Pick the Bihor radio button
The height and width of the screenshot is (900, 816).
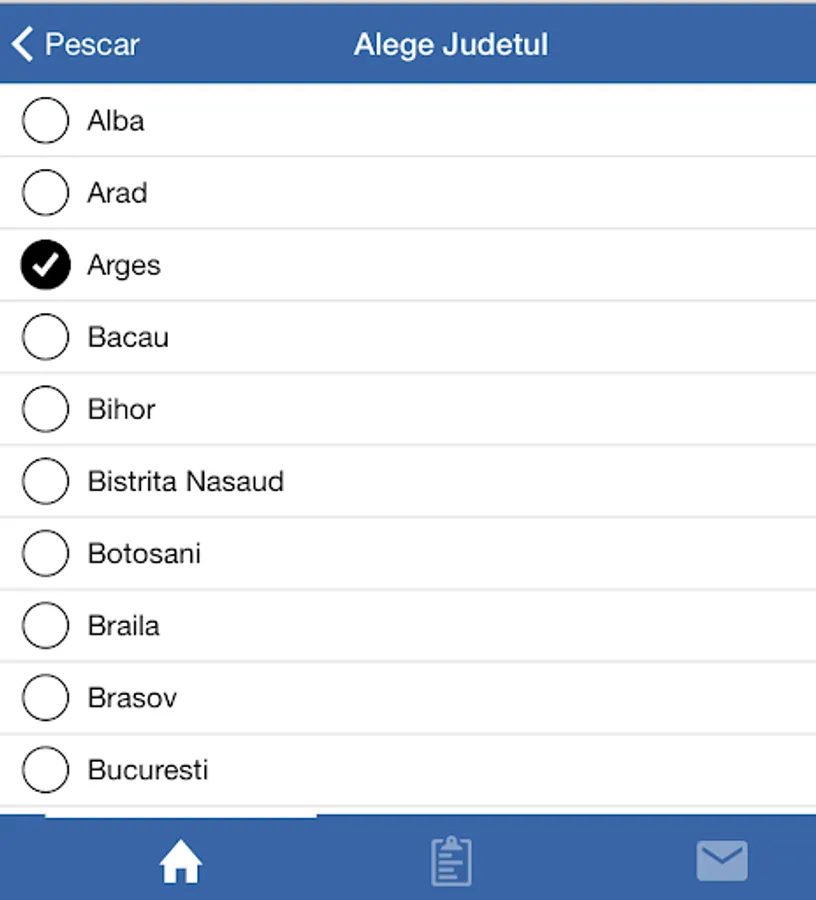point(46,409)
